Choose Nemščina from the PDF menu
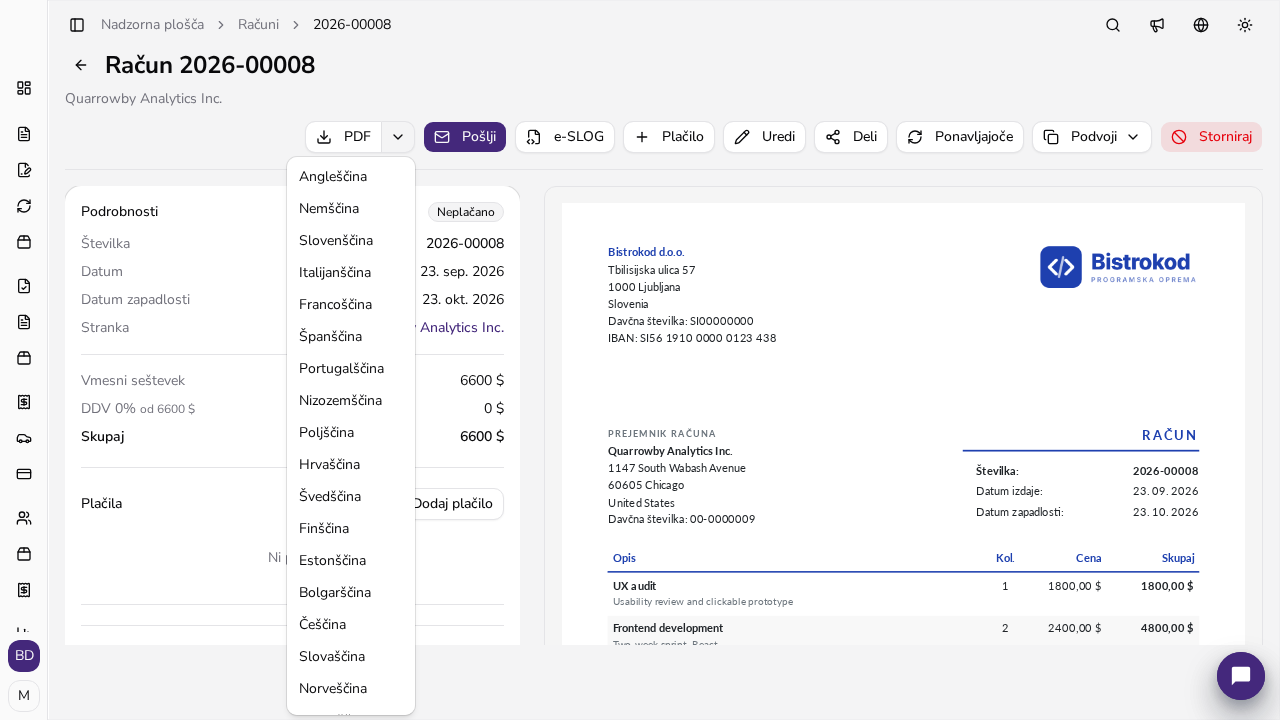The width and height of the screenshot is (1280, 720). coord(351,209)
